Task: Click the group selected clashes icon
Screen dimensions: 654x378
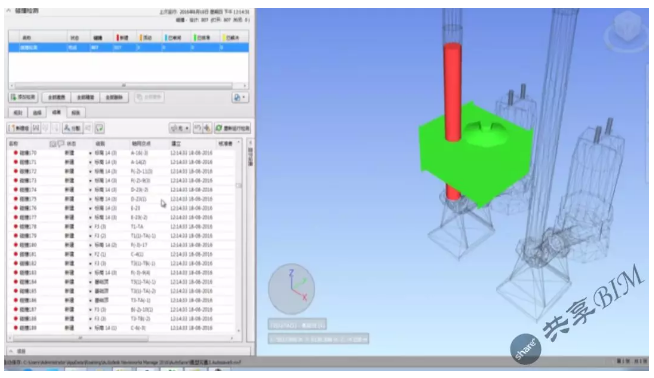Action: [x=36, y=128]
